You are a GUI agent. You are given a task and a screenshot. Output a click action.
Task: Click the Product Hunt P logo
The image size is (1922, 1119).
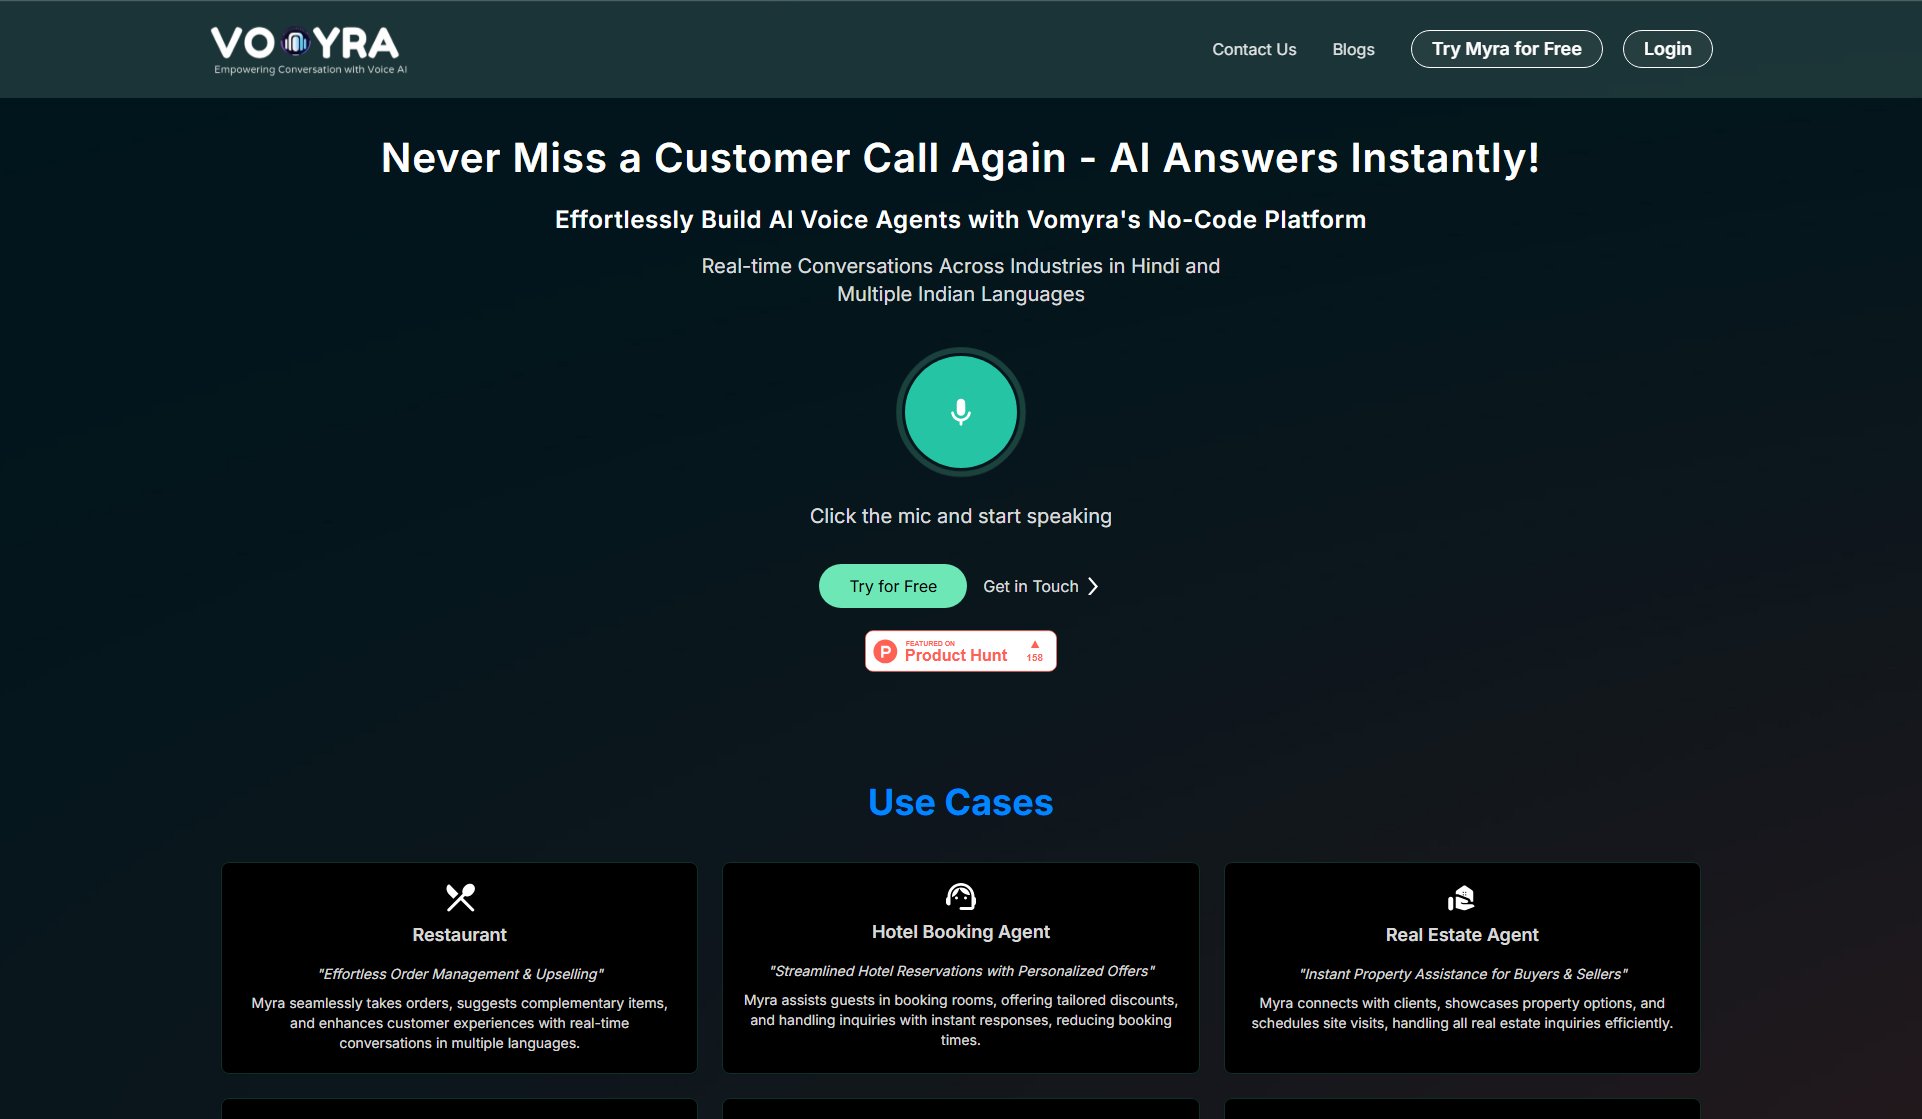pos(885,652)
